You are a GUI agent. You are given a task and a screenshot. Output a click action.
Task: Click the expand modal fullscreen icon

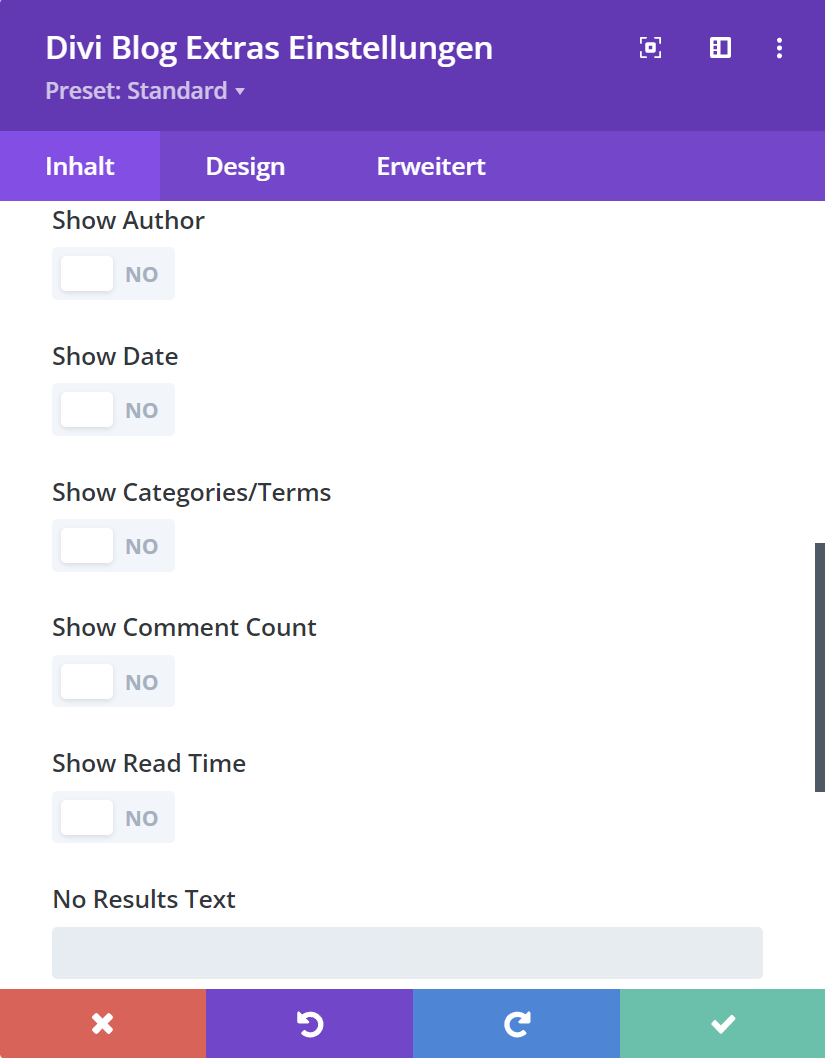pos(650,48)
